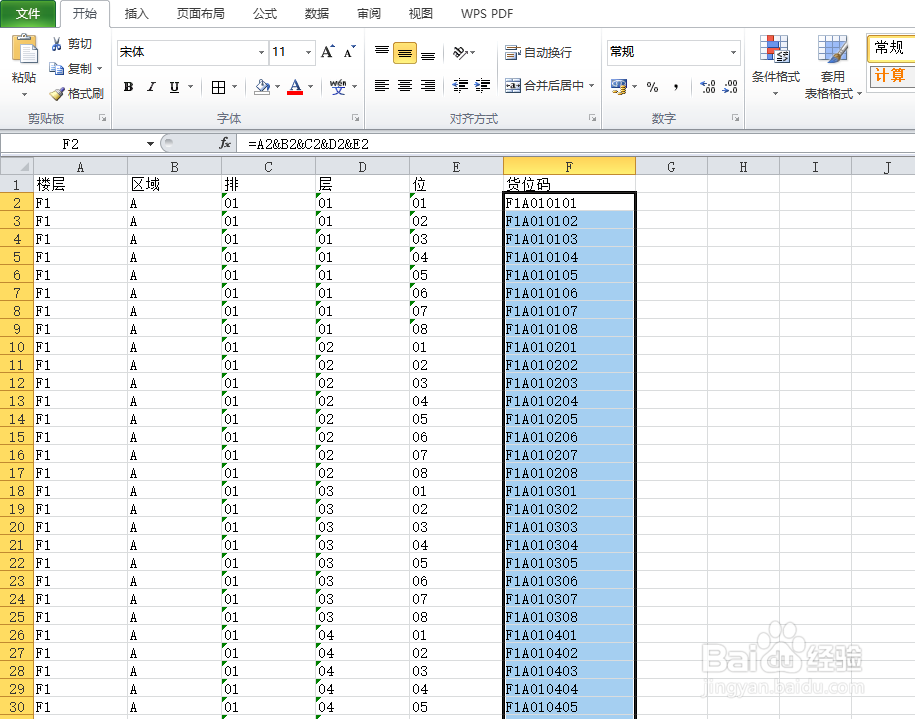The height and width of the screenshot is (719, 915).
Task: Switch to the WPS PDF tab
Action: coord(487,14)
